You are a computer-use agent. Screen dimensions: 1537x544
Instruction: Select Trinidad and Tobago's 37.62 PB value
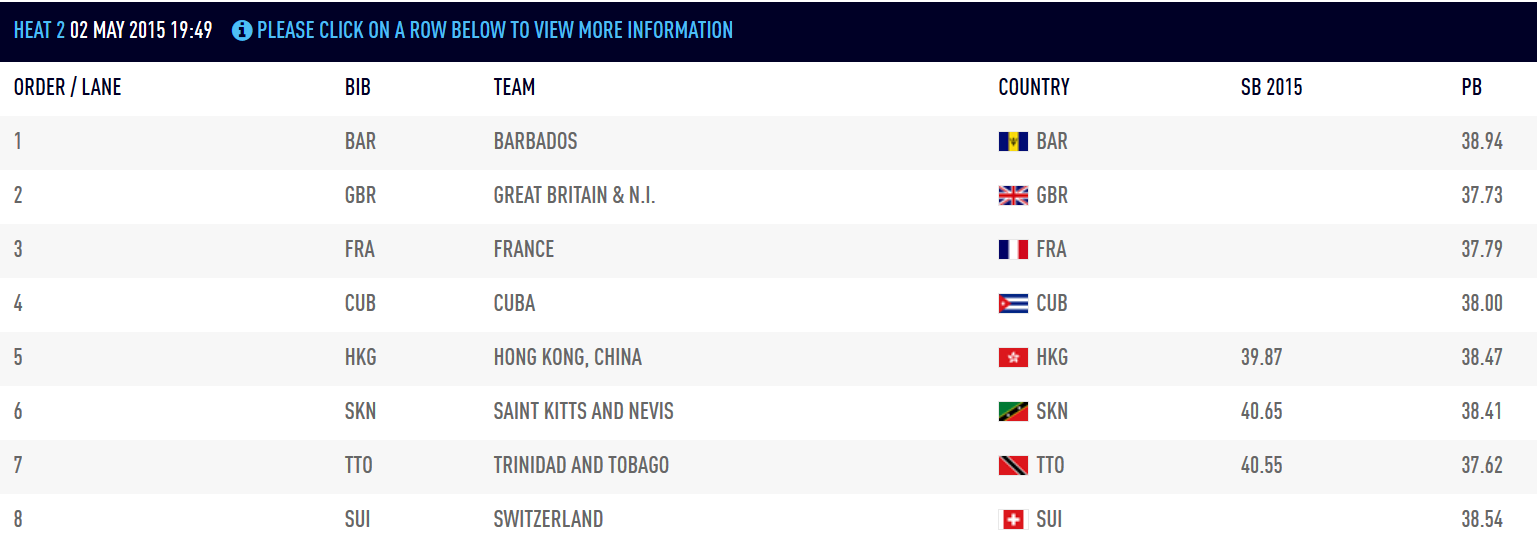click(x=1482, y=465)
